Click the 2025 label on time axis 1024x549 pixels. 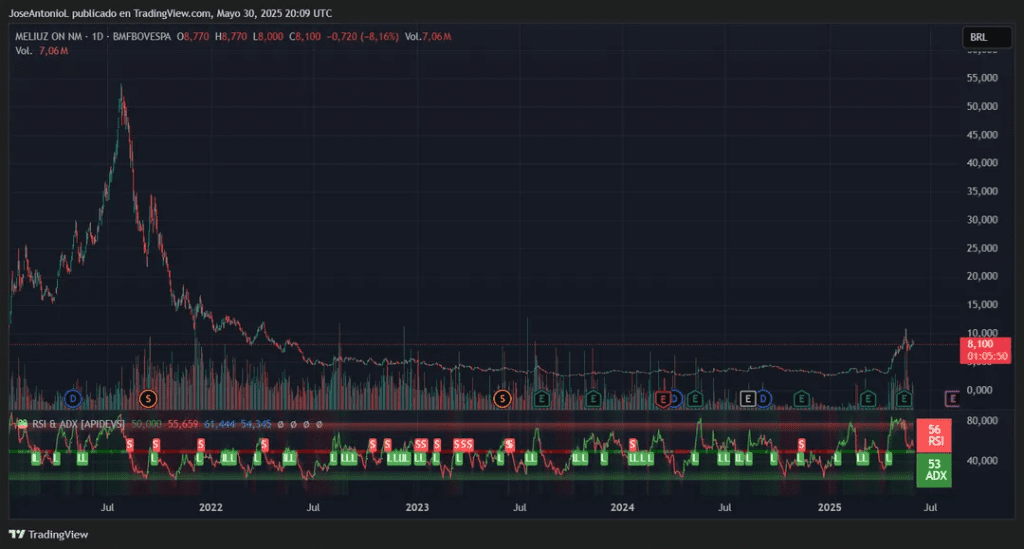[829, 507]
